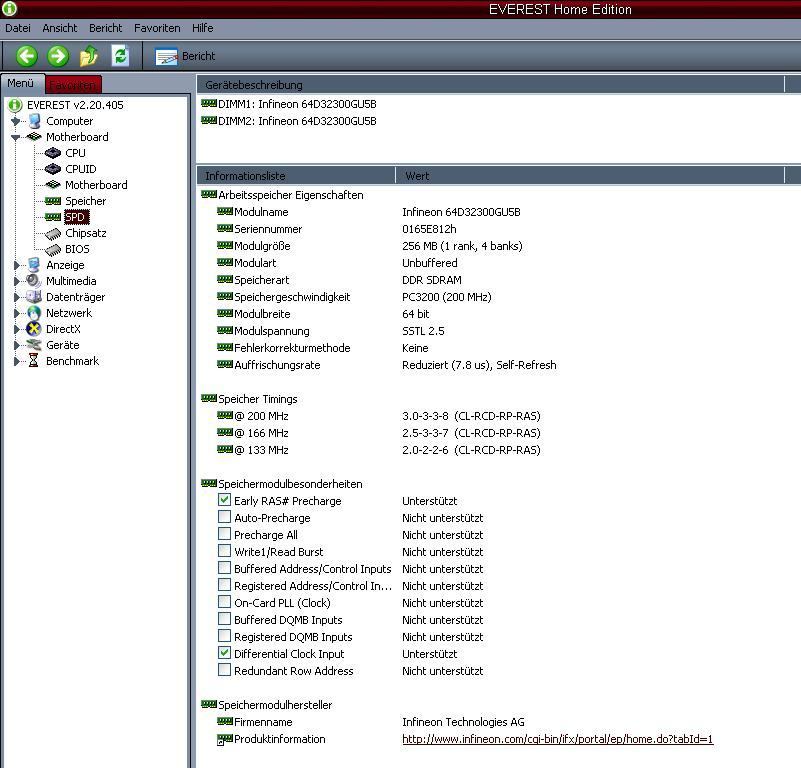Select the BIOS chip icon in tree
The width and height of the screenshot is (801, 768).
[x=53, y=249]
